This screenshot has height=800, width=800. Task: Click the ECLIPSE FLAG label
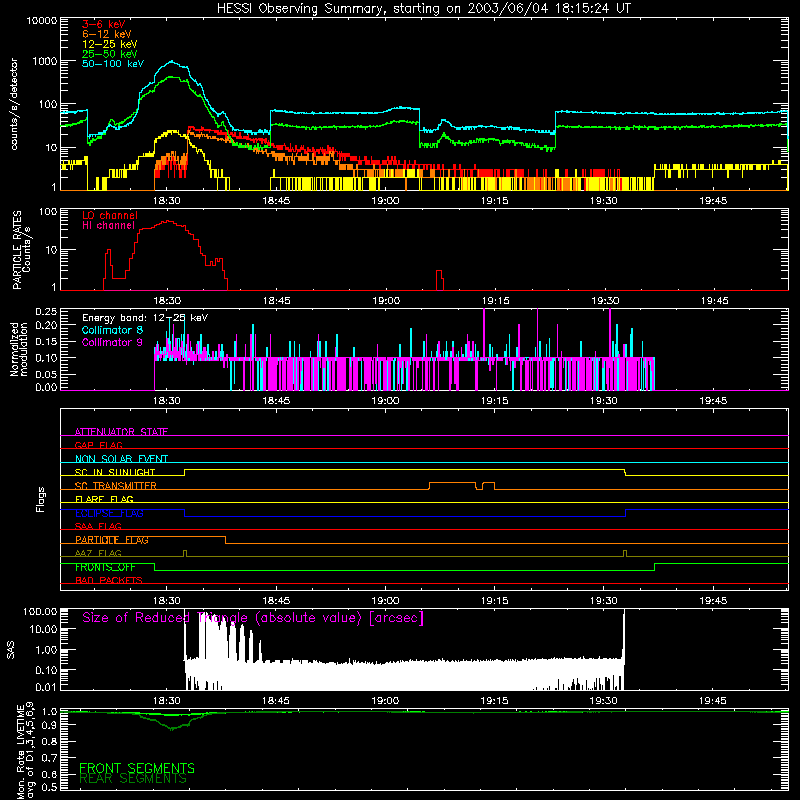click(x=109, y=513)
